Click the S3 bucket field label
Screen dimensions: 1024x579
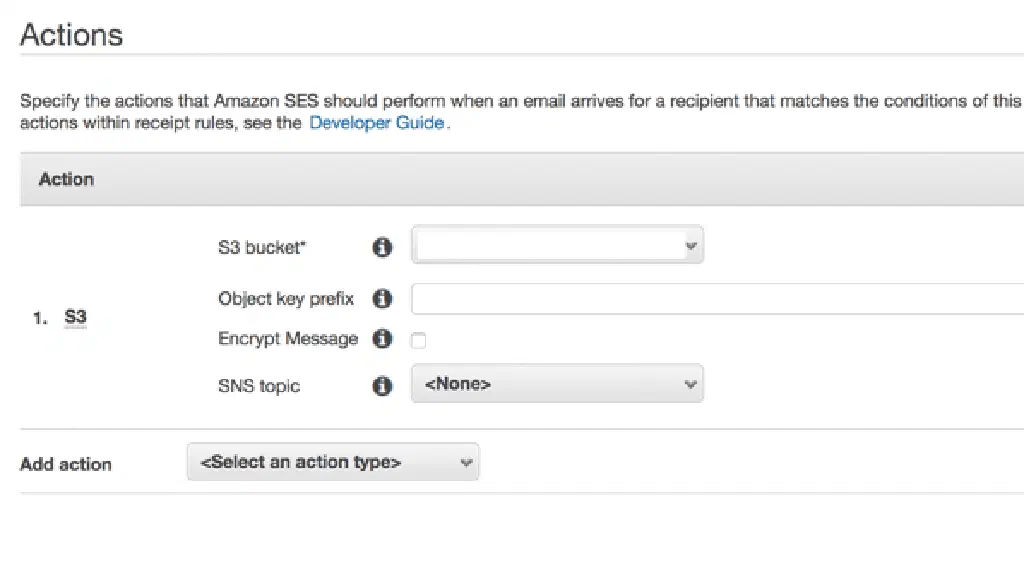[x=261, y=247]
